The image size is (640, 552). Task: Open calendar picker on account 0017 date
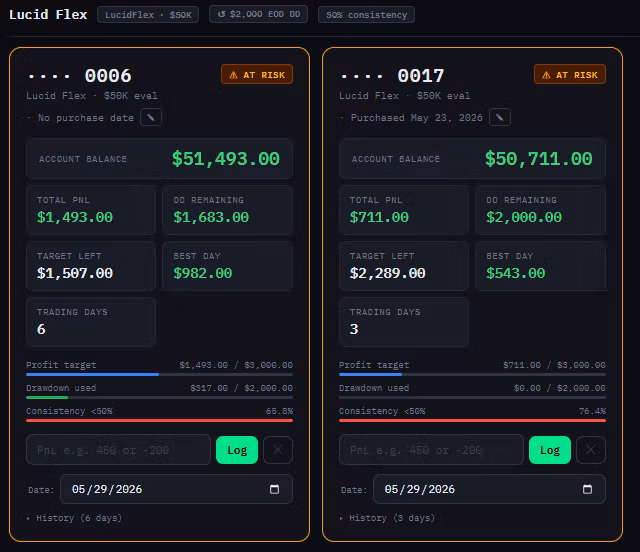pyautogui.click(x=587, y=489)
